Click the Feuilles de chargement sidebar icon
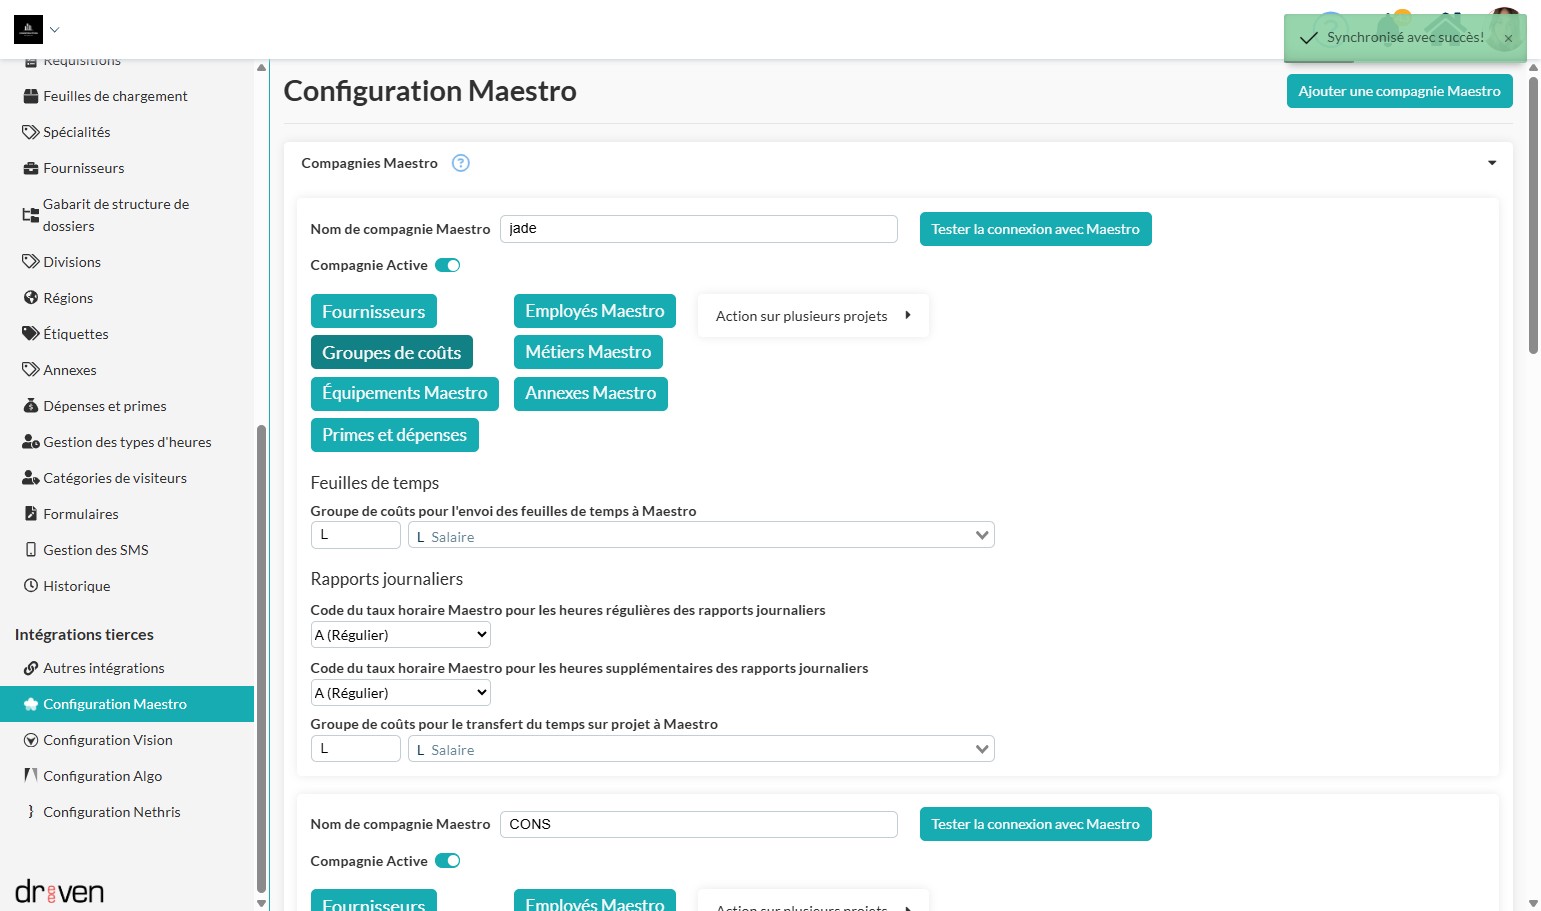Screen dimensions: 1541x911 click(31, 96)
